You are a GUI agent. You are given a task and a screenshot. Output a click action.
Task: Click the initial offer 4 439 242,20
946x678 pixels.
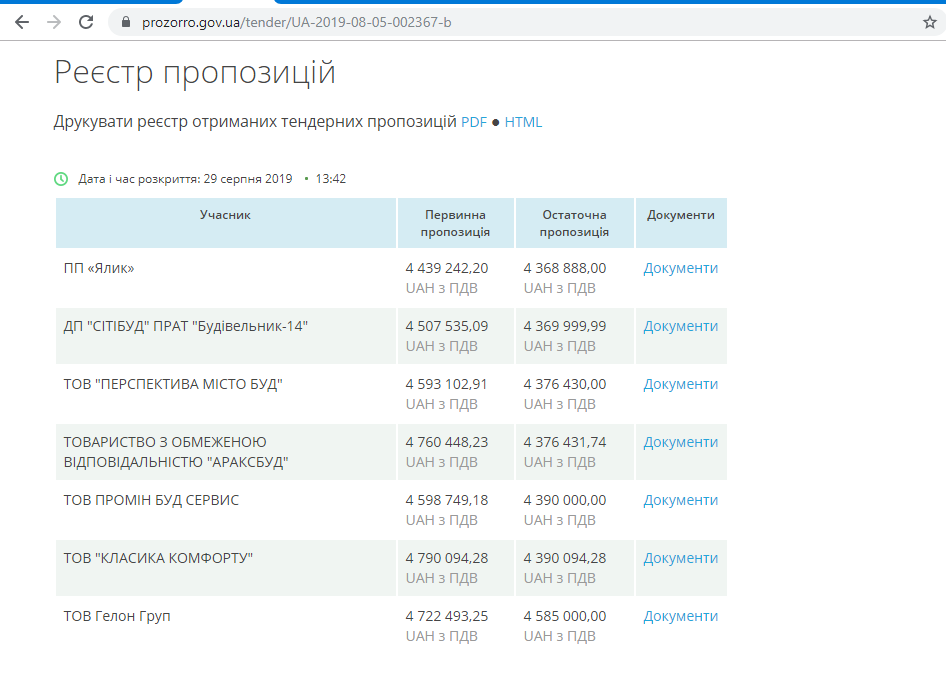pyautogui.click(x=447, y=268)
